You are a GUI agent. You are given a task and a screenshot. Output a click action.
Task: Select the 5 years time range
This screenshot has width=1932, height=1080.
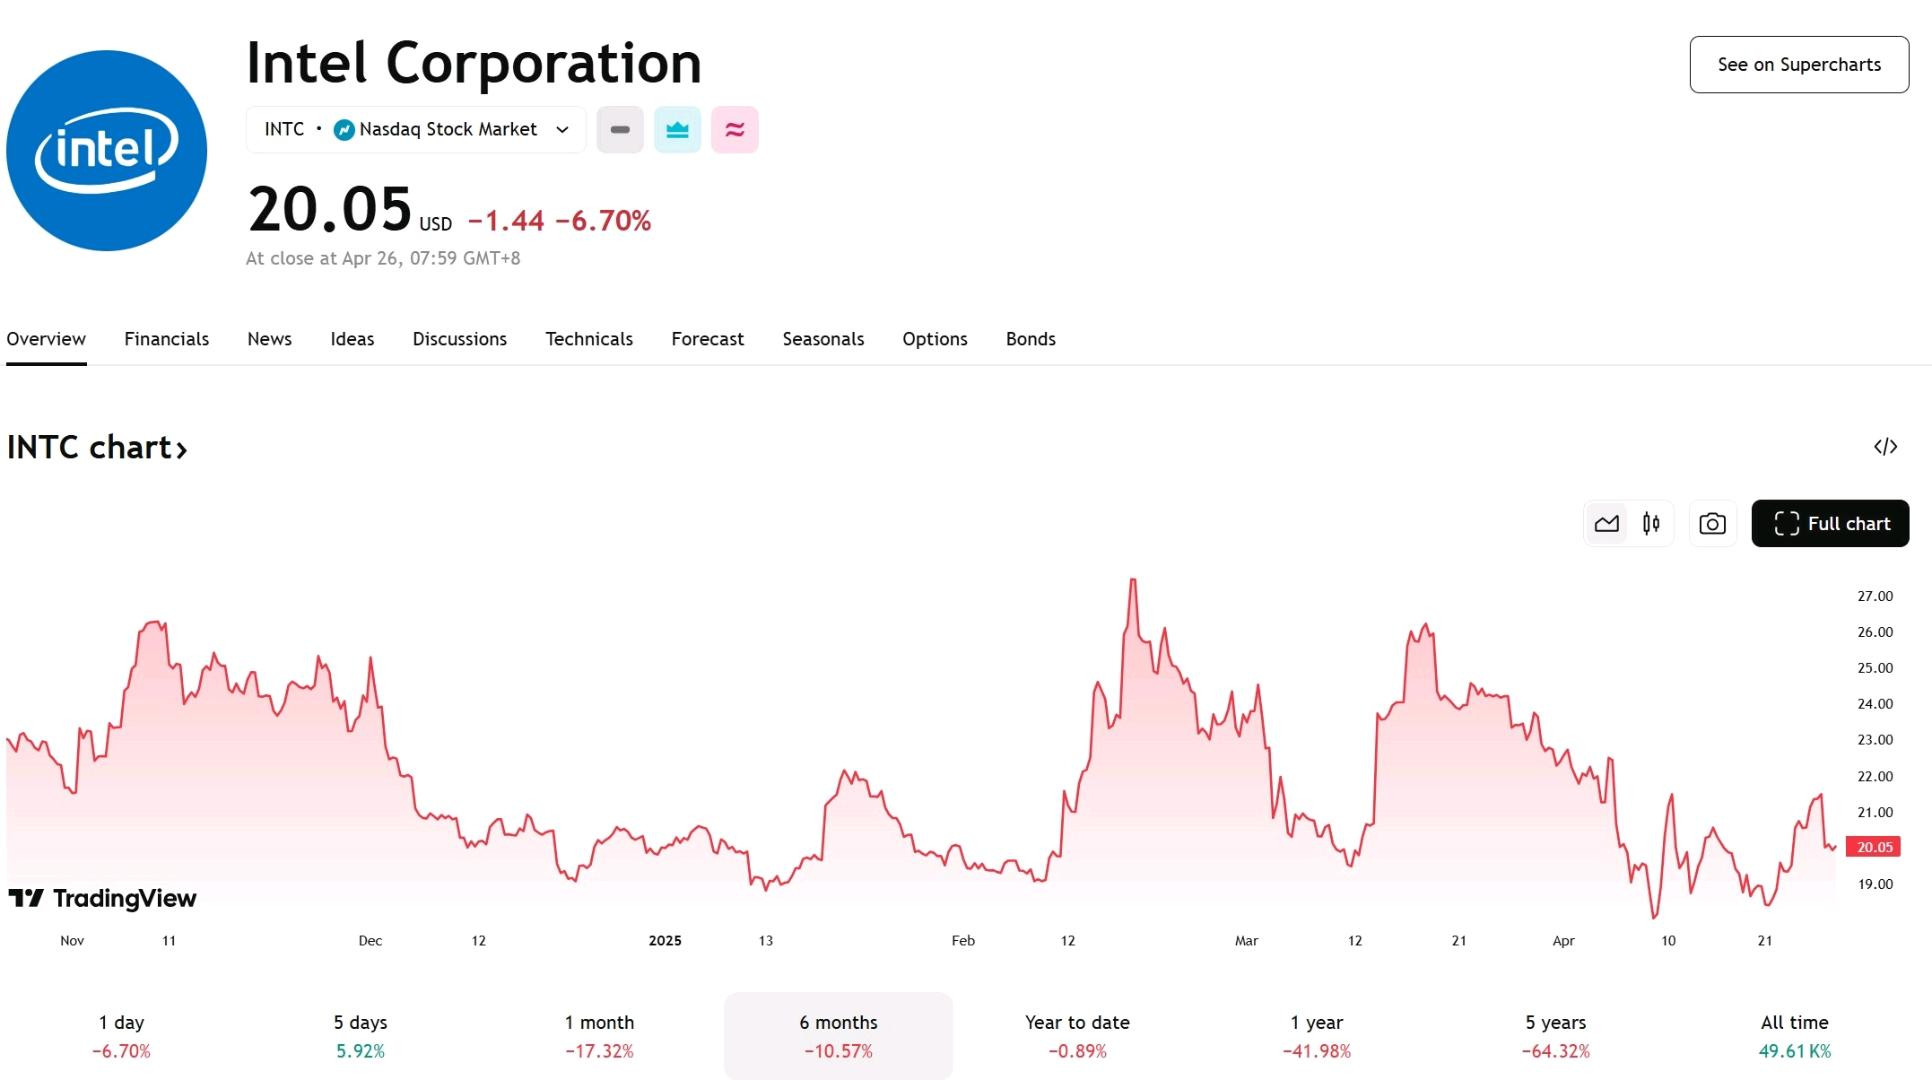click(1555, 1036)
